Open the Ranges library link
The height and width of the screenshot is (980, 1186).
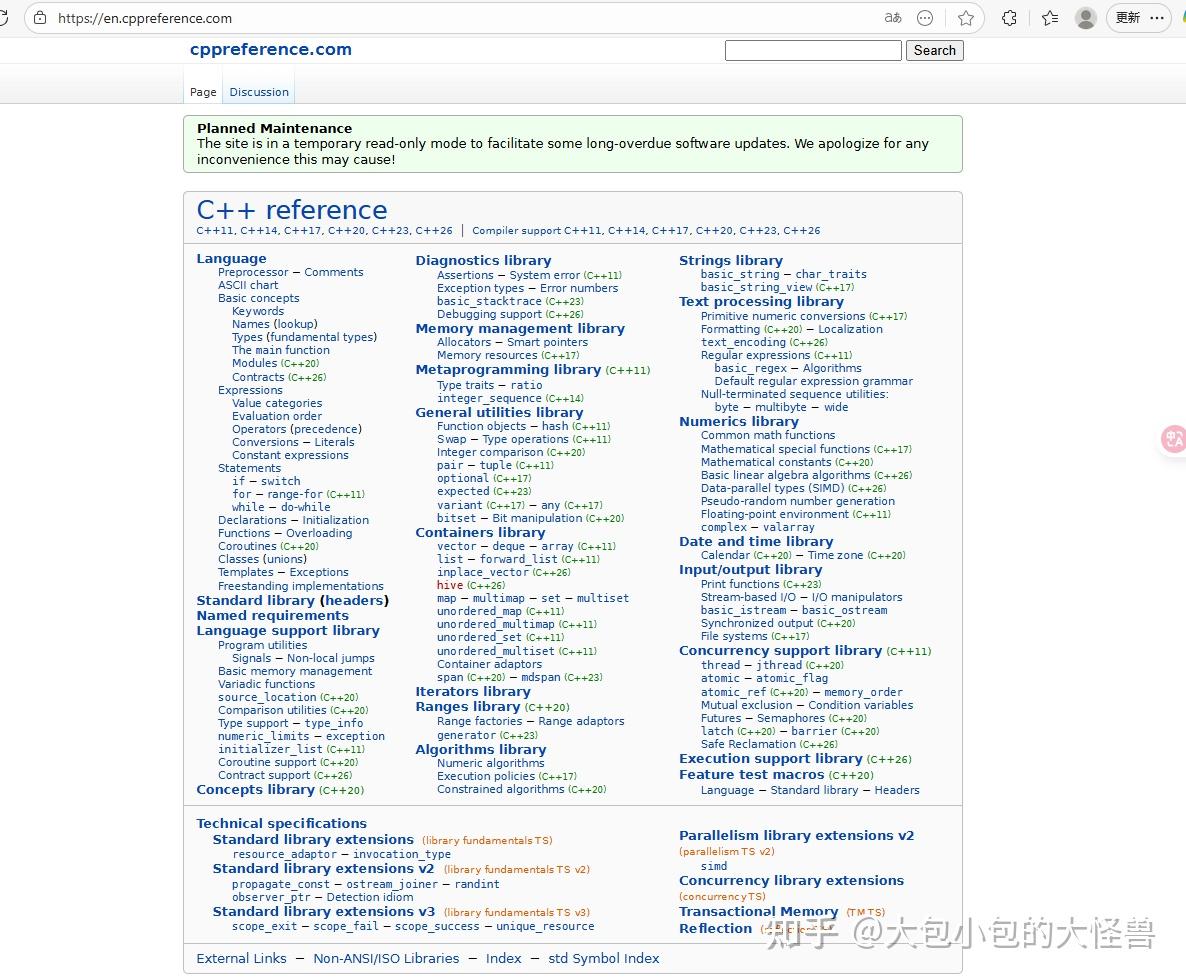[x=467, y=706]
